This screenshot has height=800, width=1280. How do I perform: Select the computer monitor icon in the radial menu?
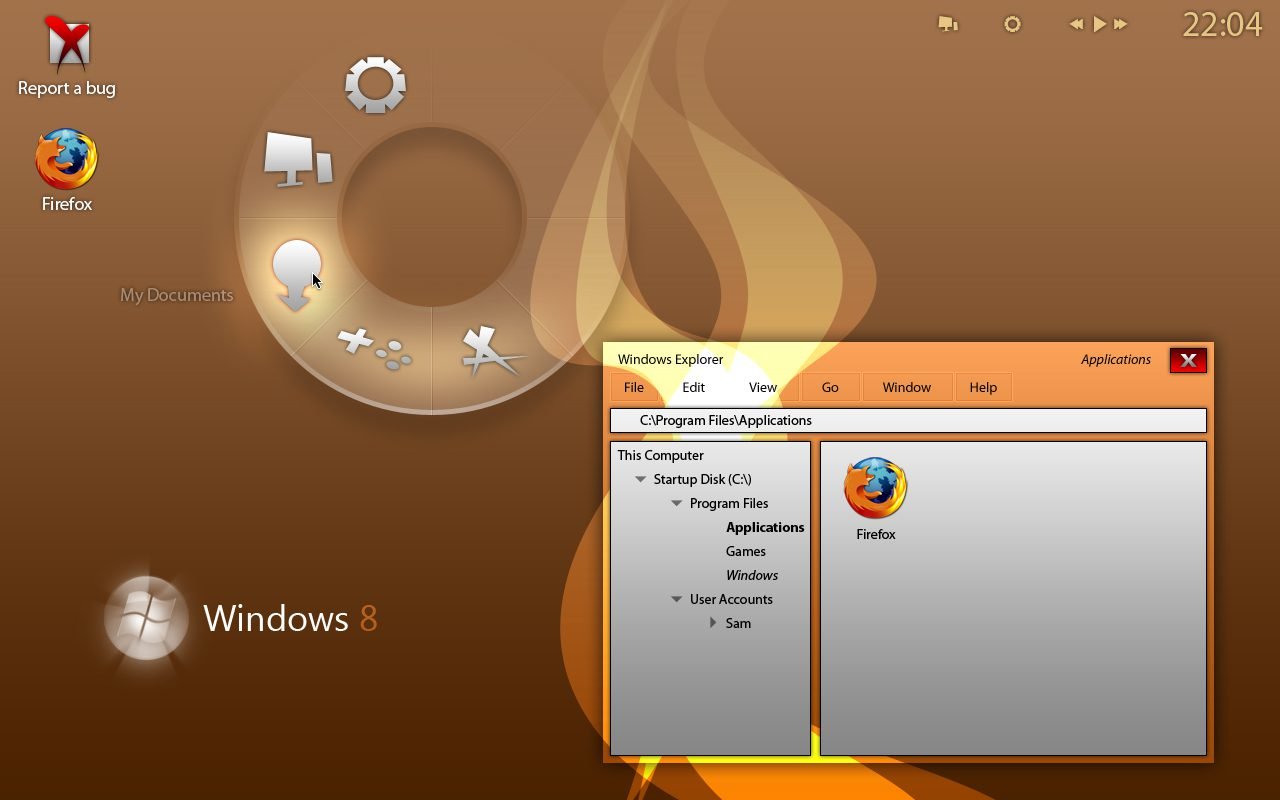pyautogui.click(x=297, y=160)
